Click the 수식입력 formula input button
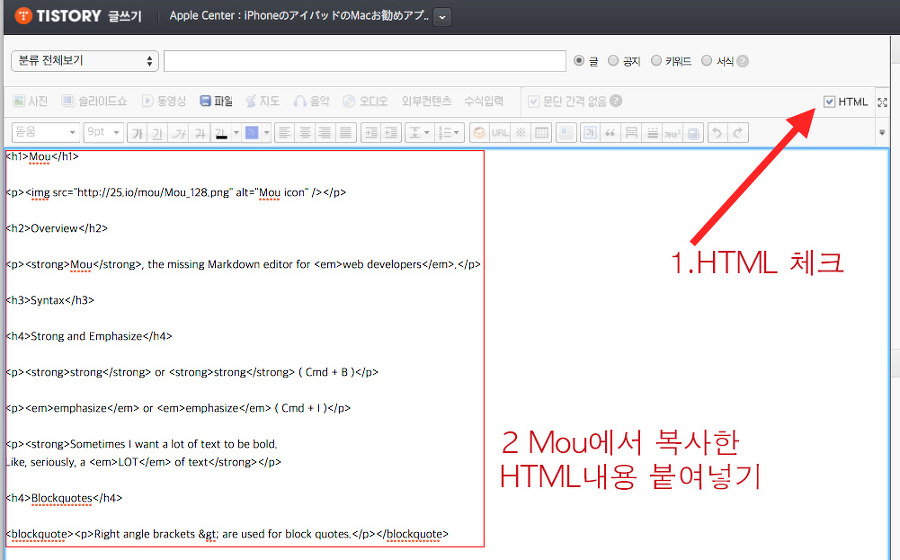Image resolution: width=900 pixels, height=560 pixels. (484, 101)
